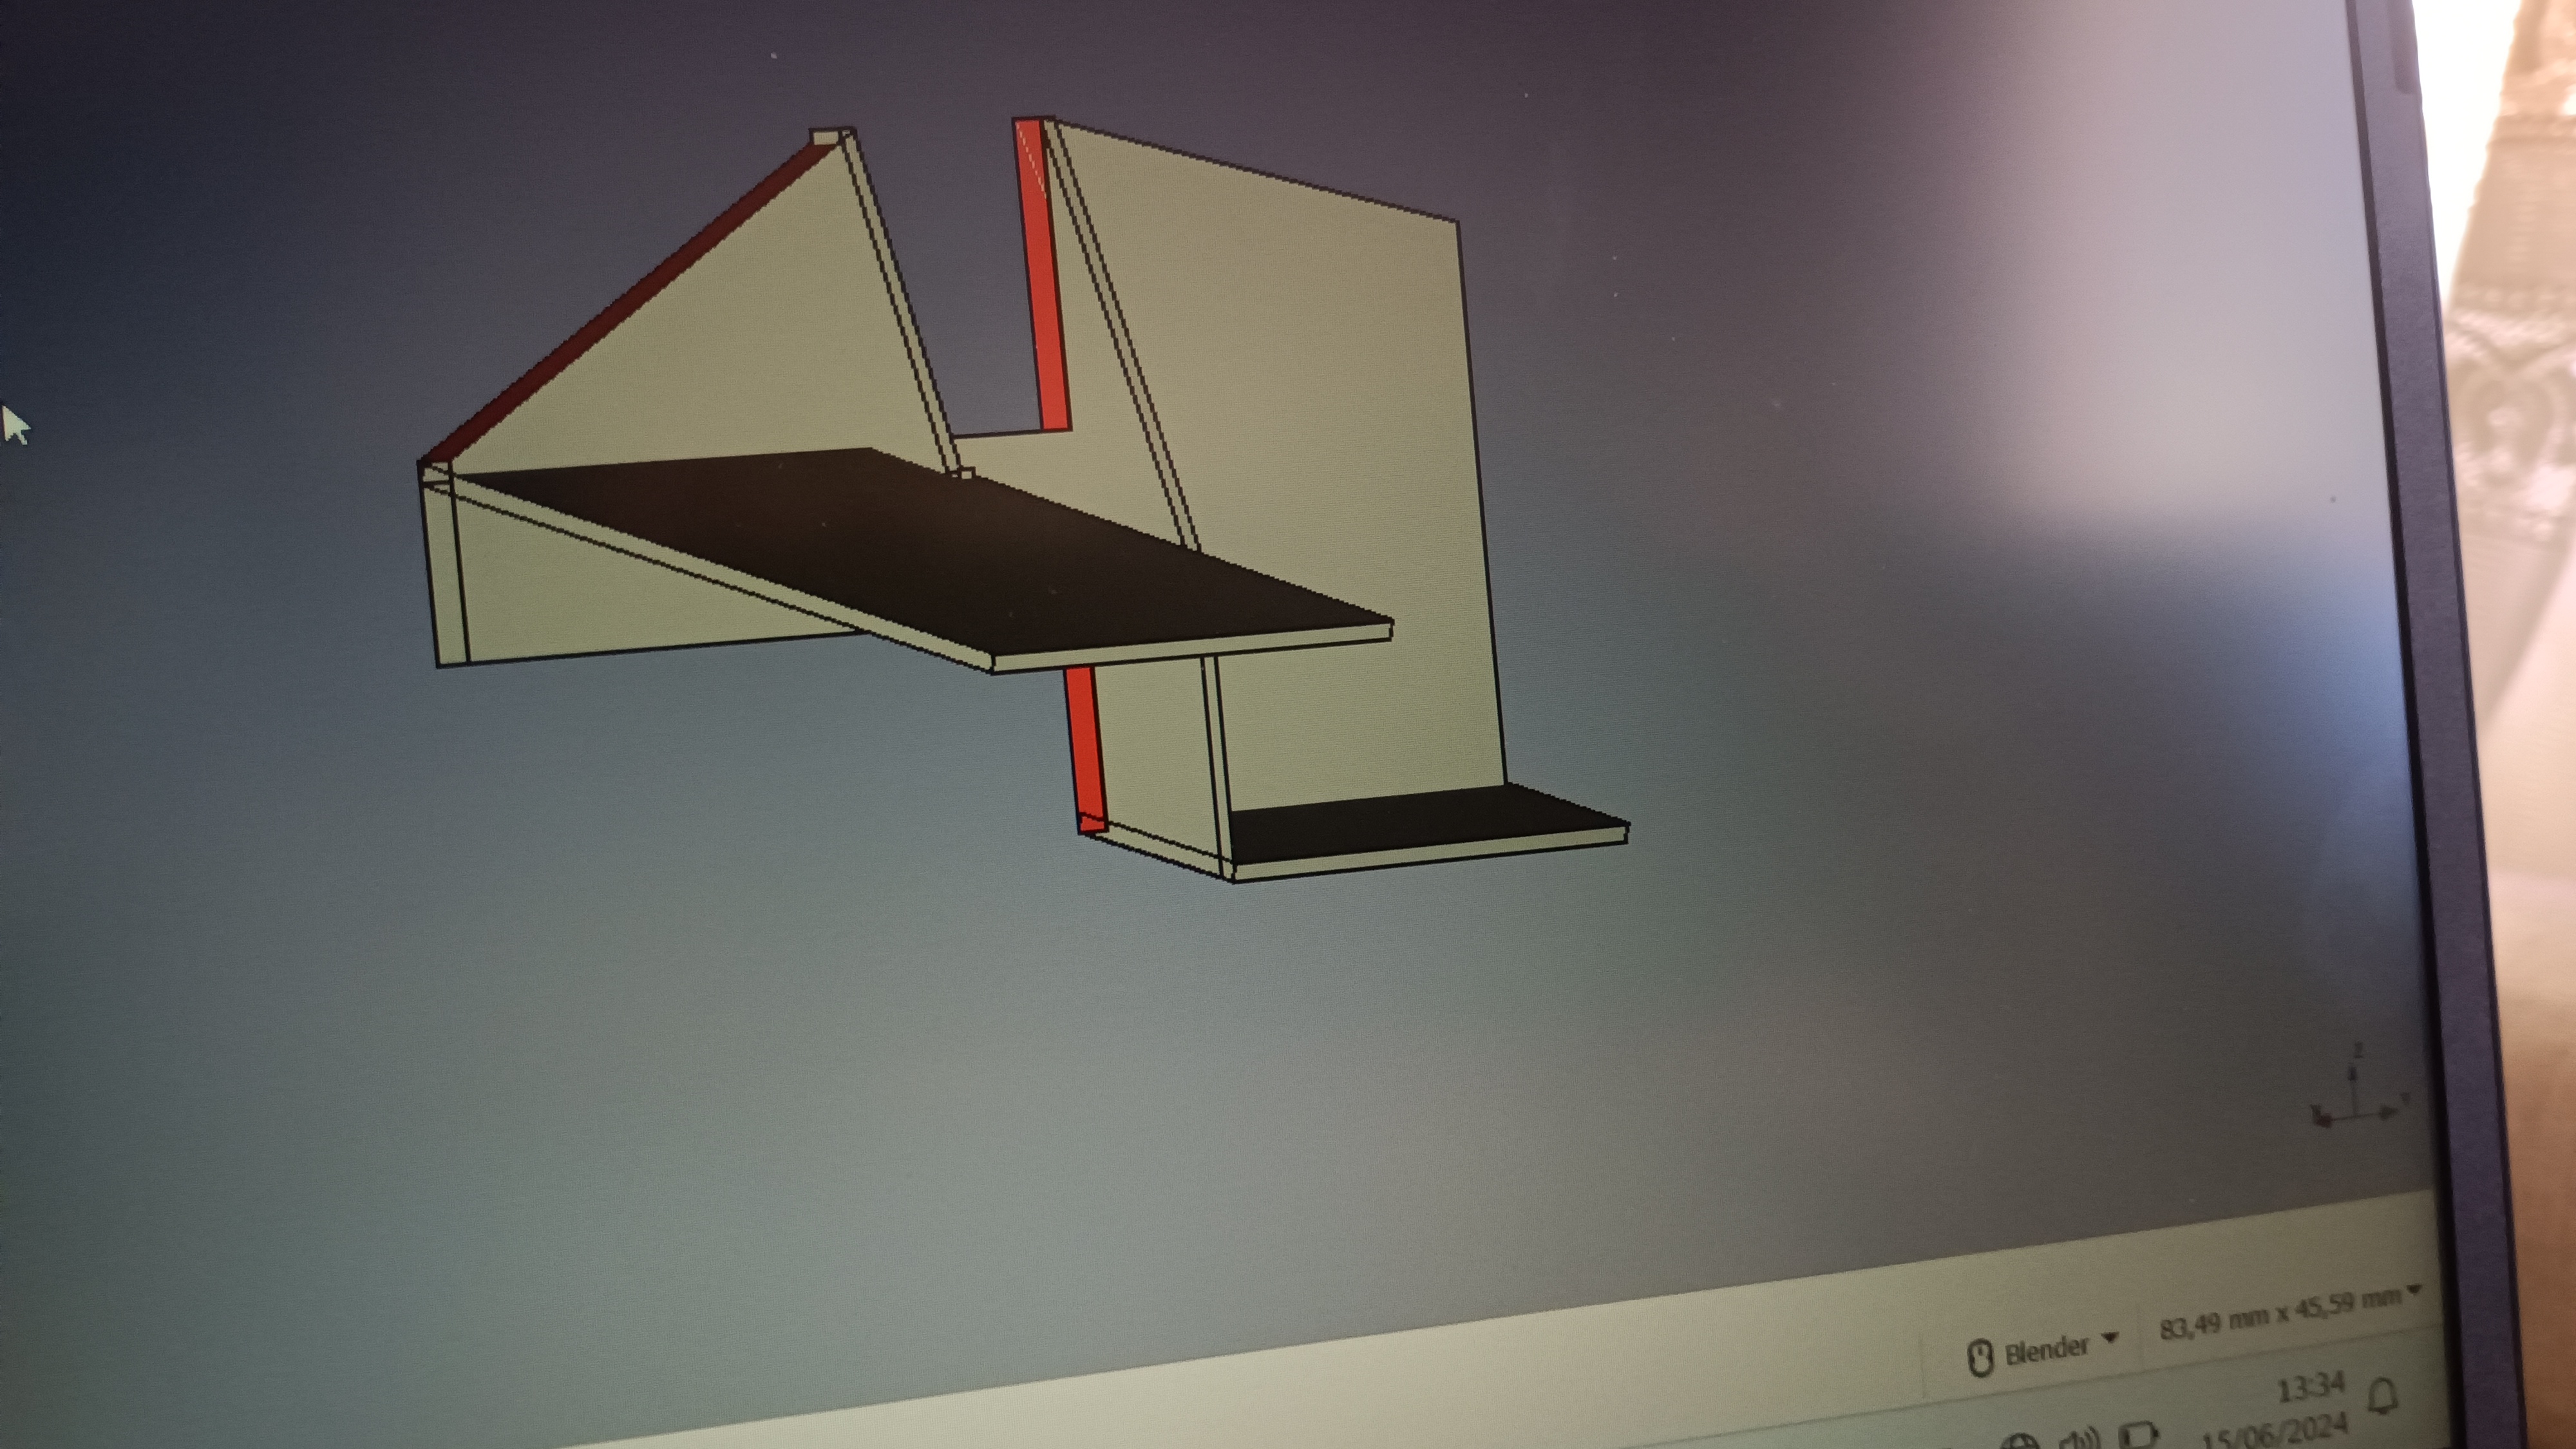Click the 13:34 clock in the taskbar
The height and width of the screenshot is (1449, 2576).
coord(2311,1388)
